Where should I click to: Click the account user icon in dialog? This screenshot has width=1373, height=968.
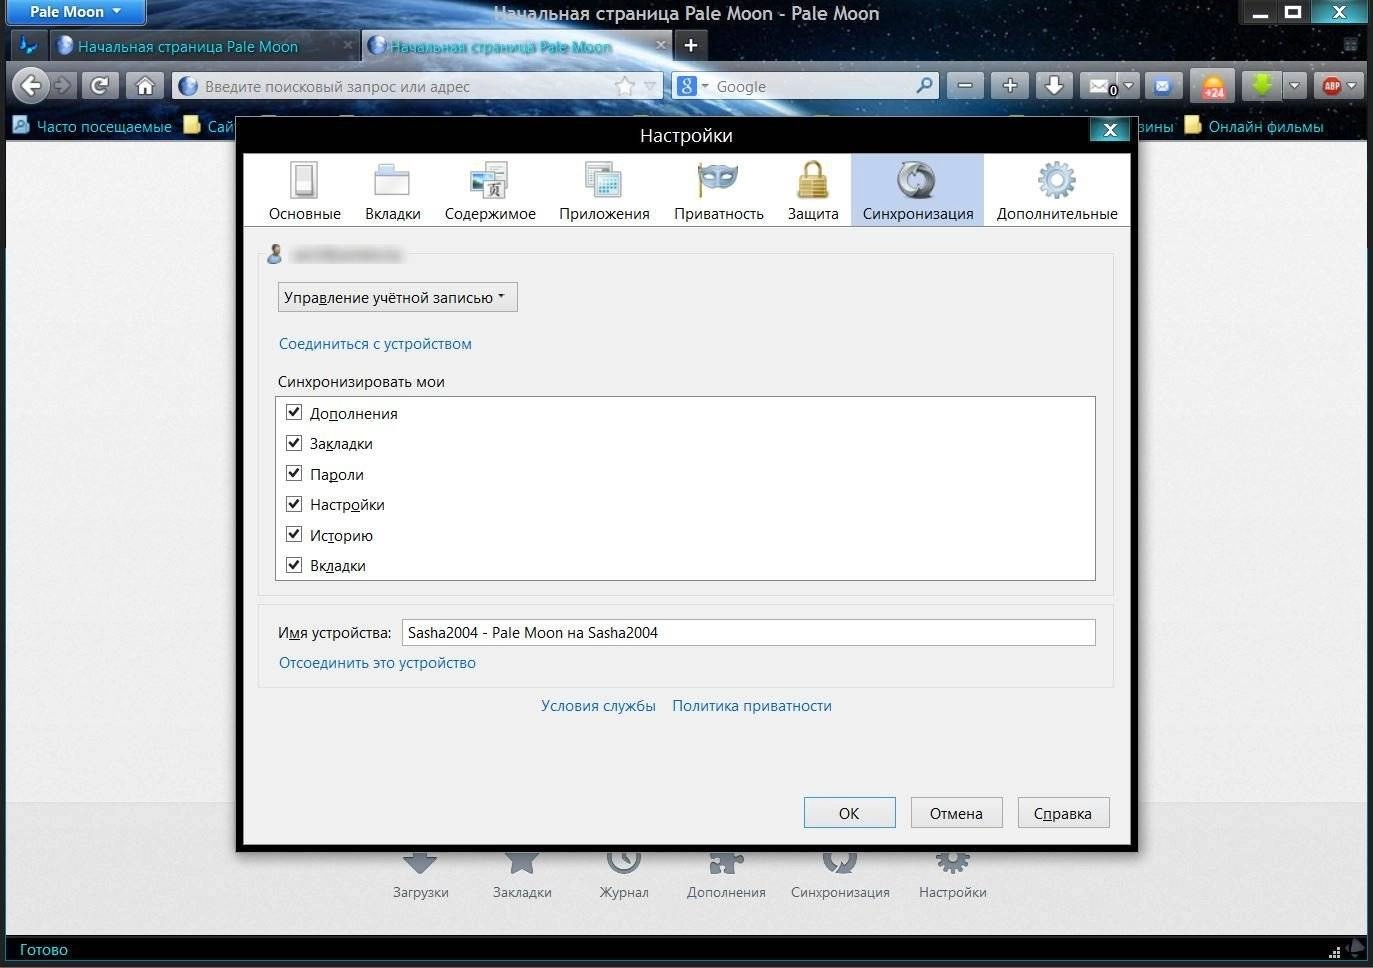click(274, 254)
